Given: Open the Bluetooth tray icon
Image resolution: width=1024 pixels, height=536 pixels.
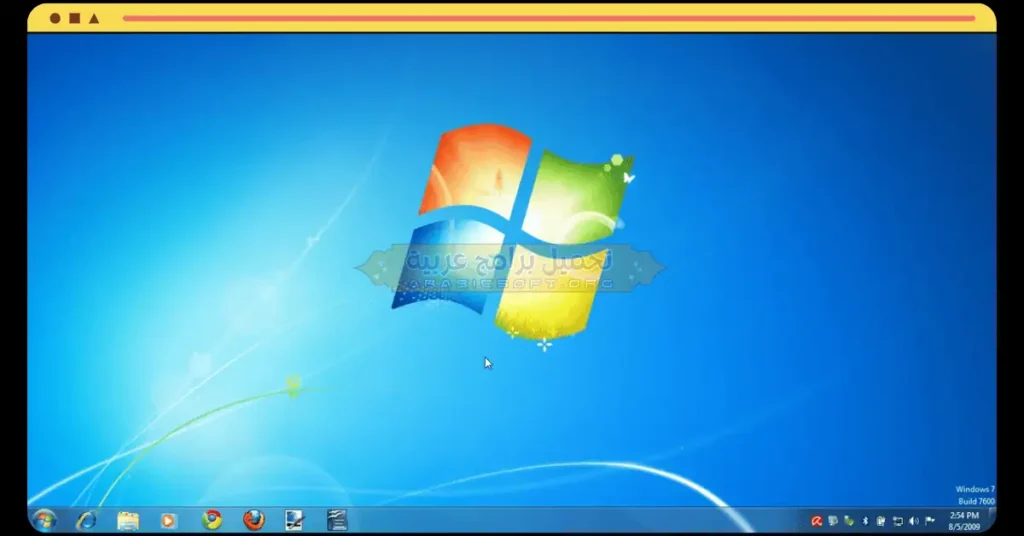Looking at the screenshot, I should click(865, 521).
